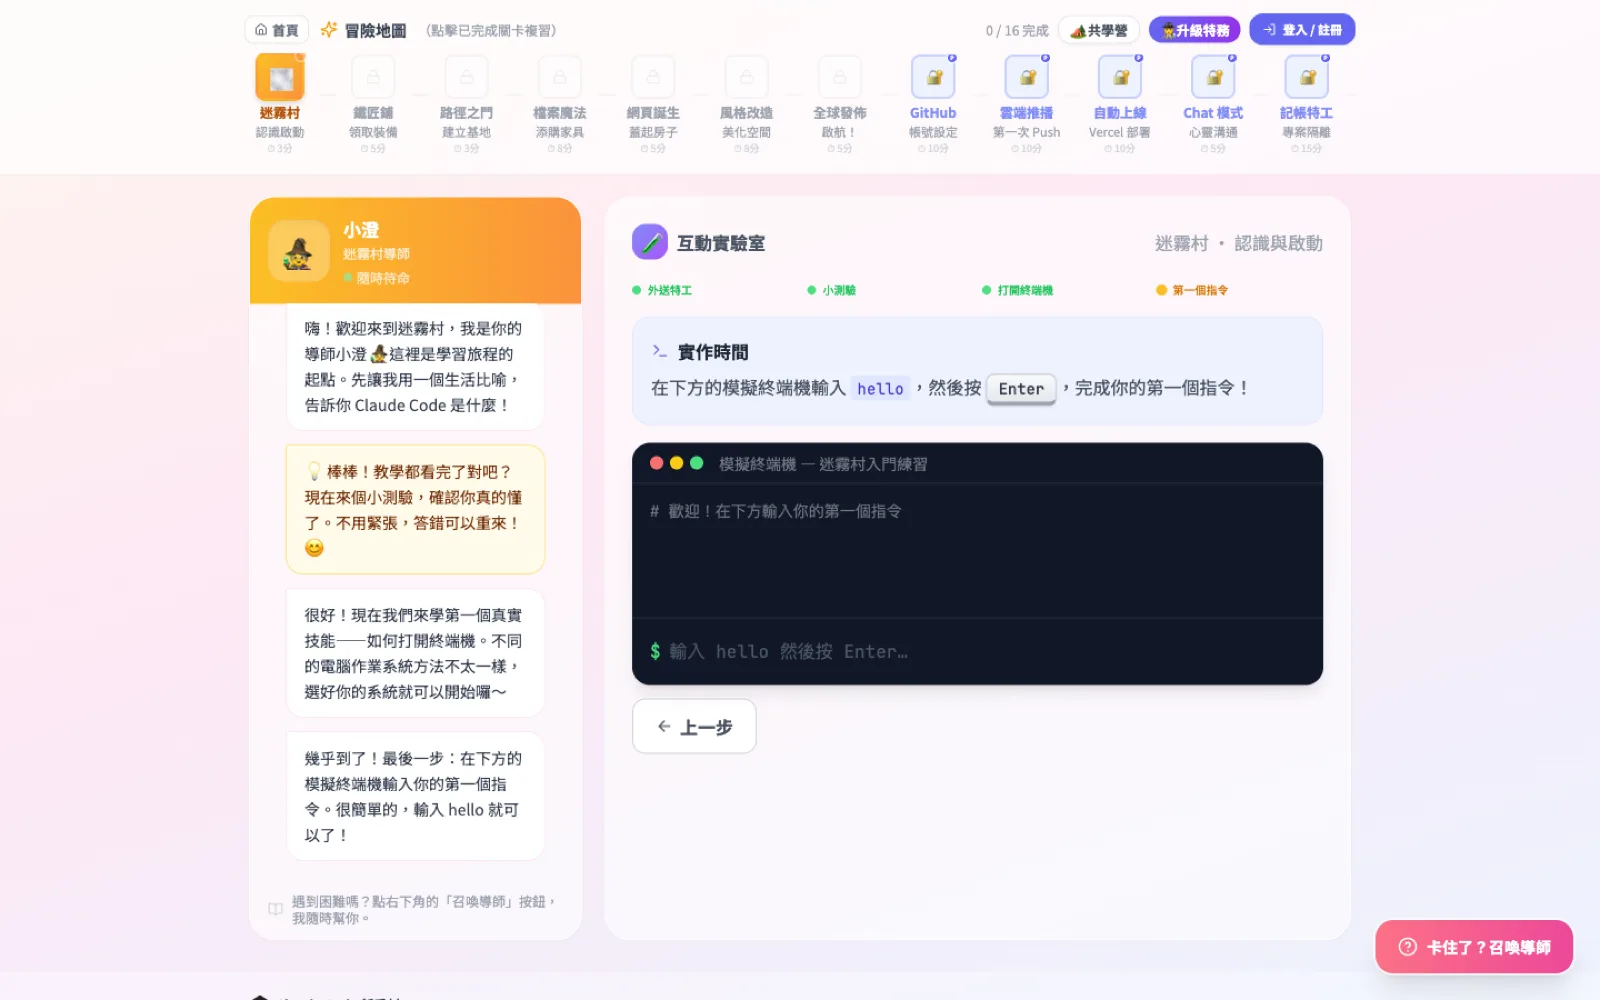The image size is (1600, 1000).
Task: Select the locked 全球發佈 level icon
Action: (x=840, y=78)
